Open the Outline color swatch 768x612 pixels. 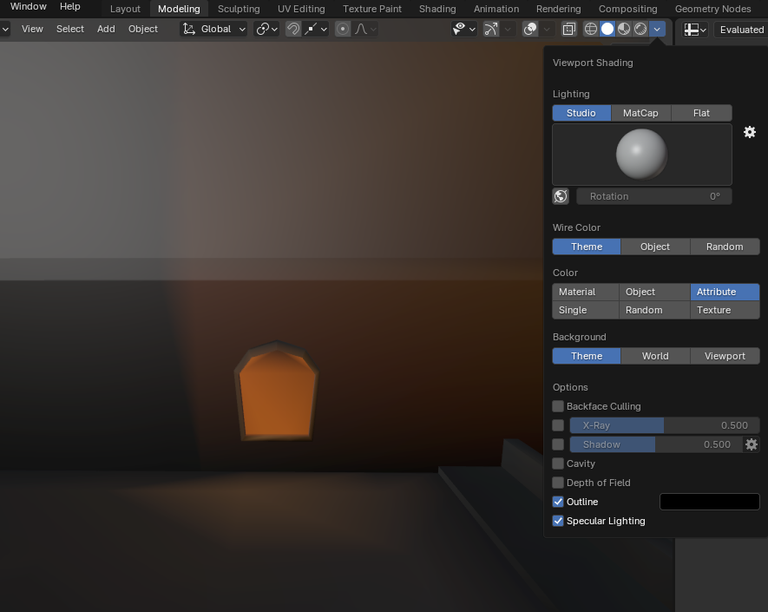pyautogui.click(x=710, y=502)
